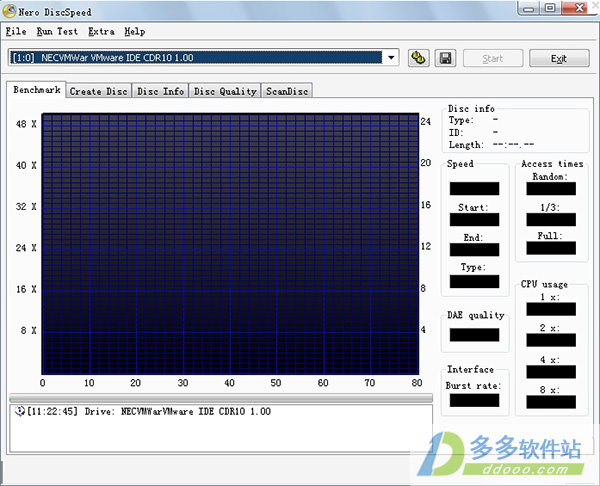The height and width of the screenshot is (486, 600).
Task: Select the NECVMWar VMware IDE drive combo box
Action: click(204, 58)
